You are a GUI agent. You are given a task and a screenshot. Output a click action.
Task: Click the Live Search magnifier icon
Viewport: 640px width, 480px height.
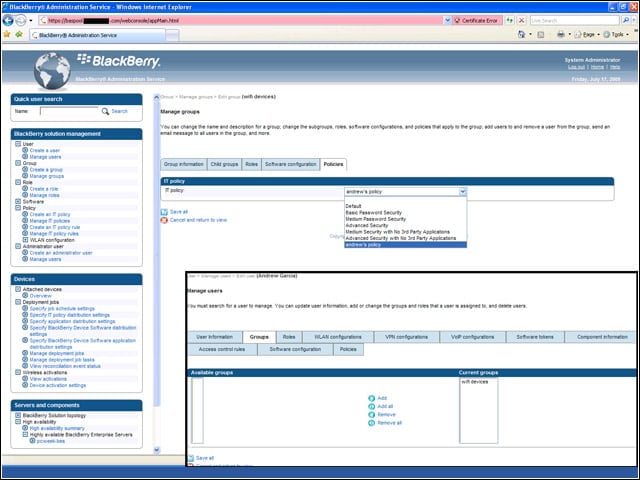pyautogui.click(x=625, y=20)
